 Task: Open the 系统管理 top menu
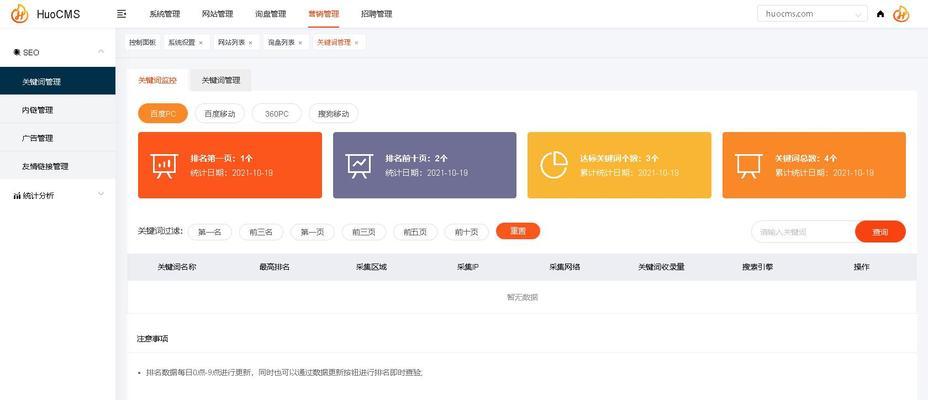coord(165,14)
